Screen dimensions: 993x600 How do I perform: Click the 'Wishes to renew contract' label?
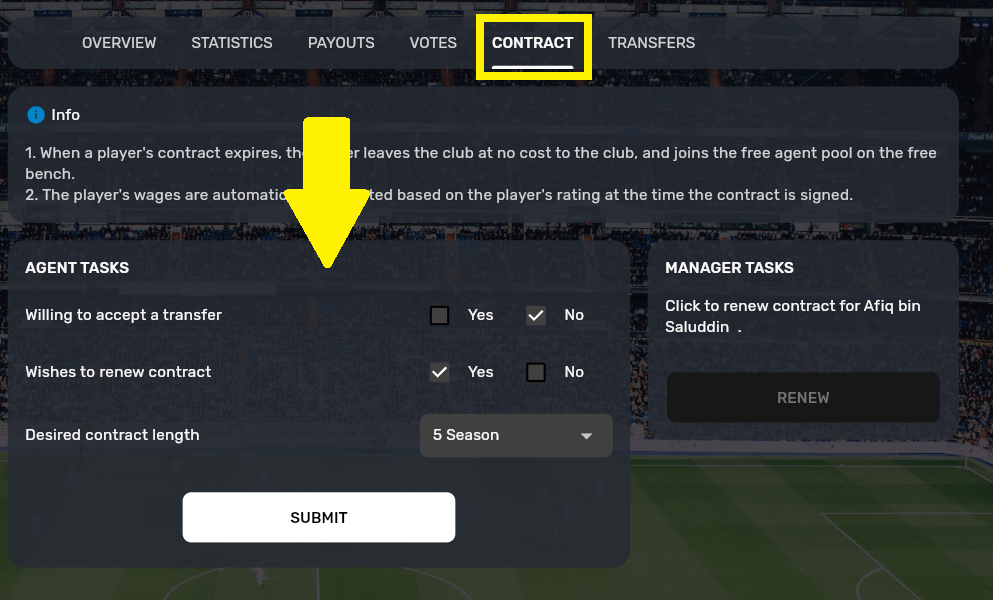point(118,372)
